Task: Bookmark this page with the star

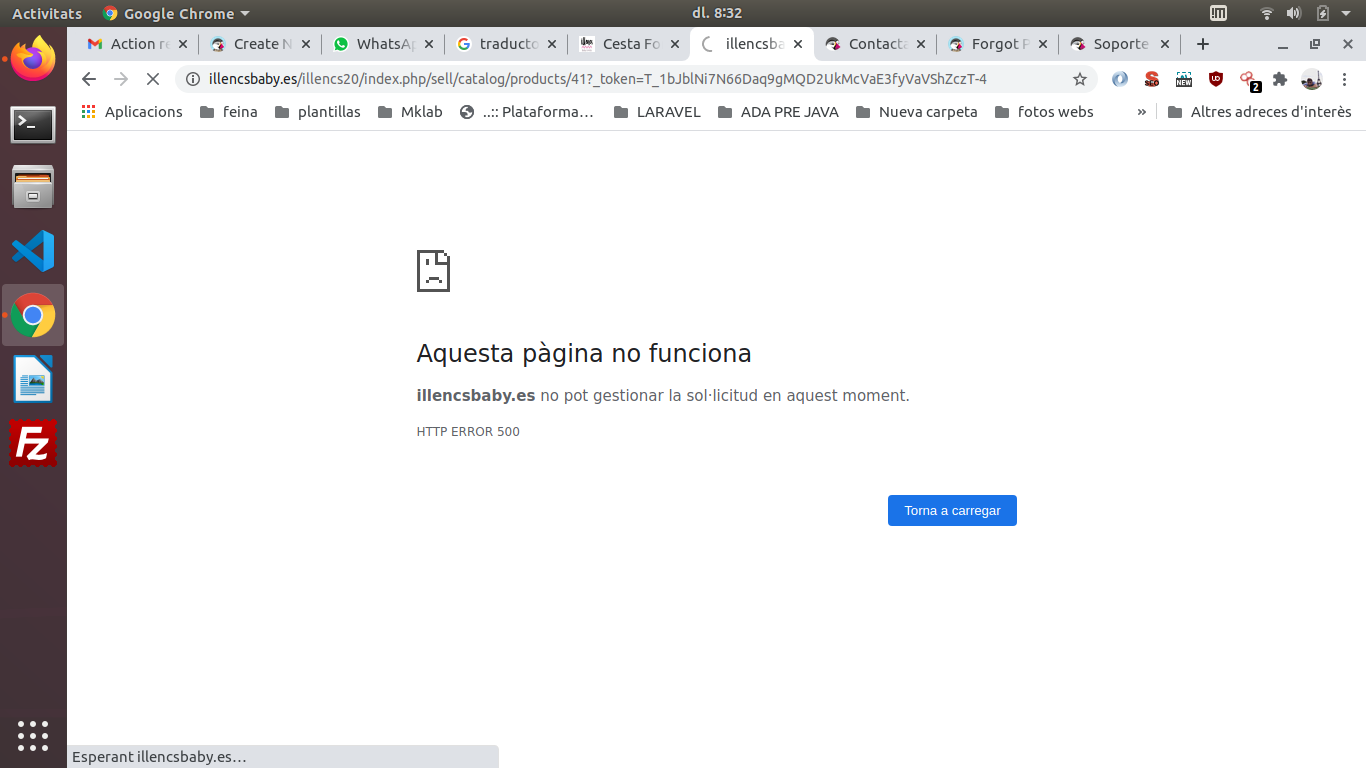Action: 1080,79
